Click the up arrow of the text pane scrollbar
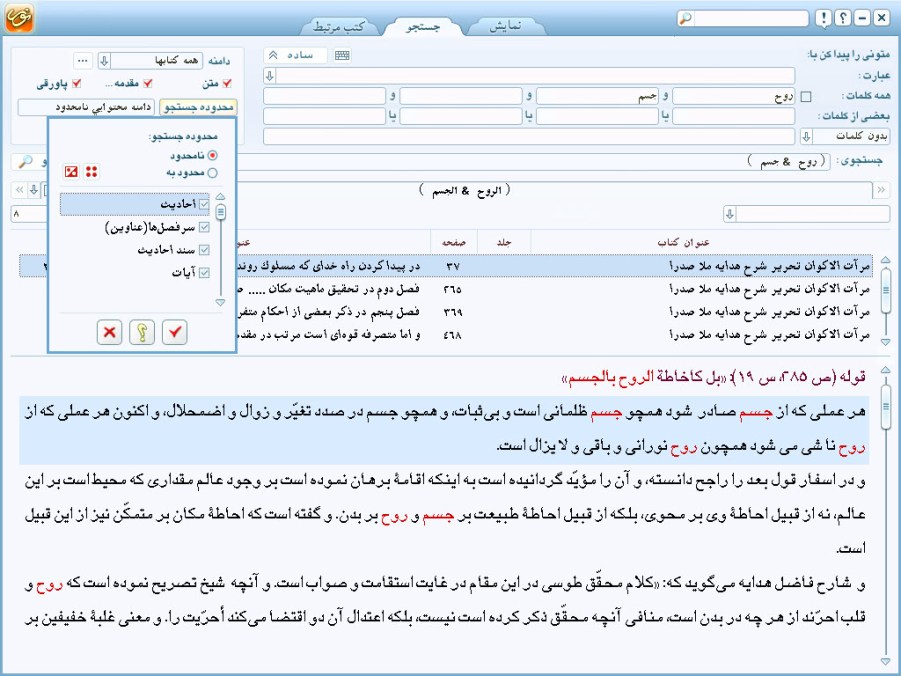The height and width of the screenshot is (676, 901). [x=885, y=370]
